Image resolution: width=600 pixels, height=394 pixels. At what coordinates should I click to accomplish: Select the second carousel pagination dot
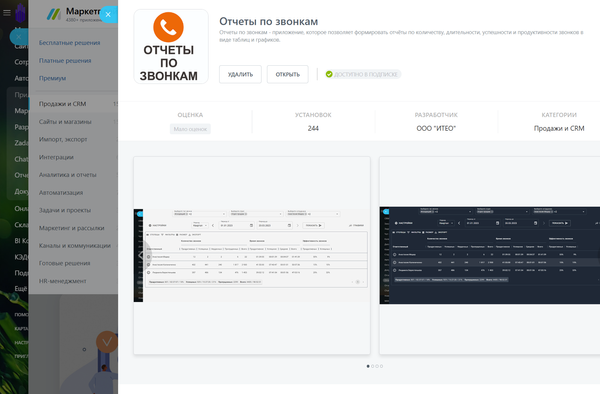(373, 366)
